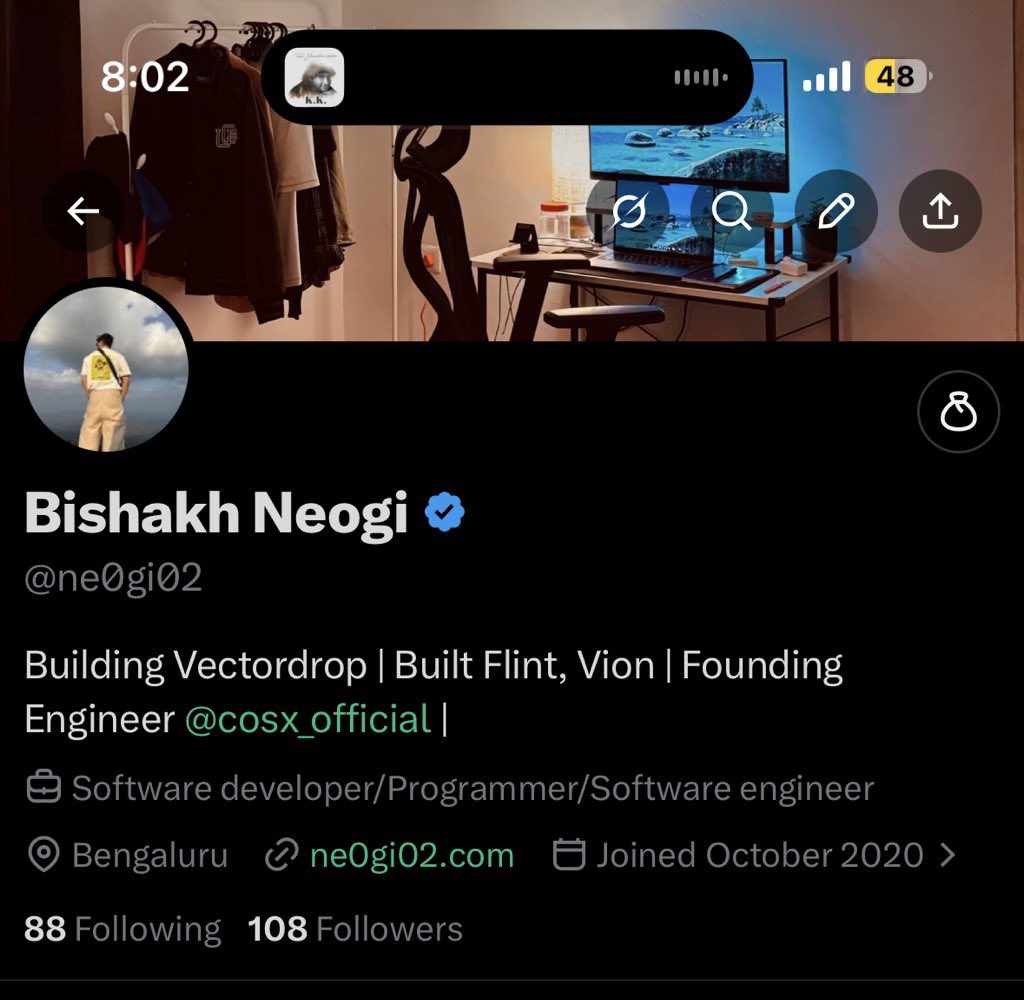Tap the back arrow icon
The height and width of the screenshot is (1000, 1024).
(83, 211)
